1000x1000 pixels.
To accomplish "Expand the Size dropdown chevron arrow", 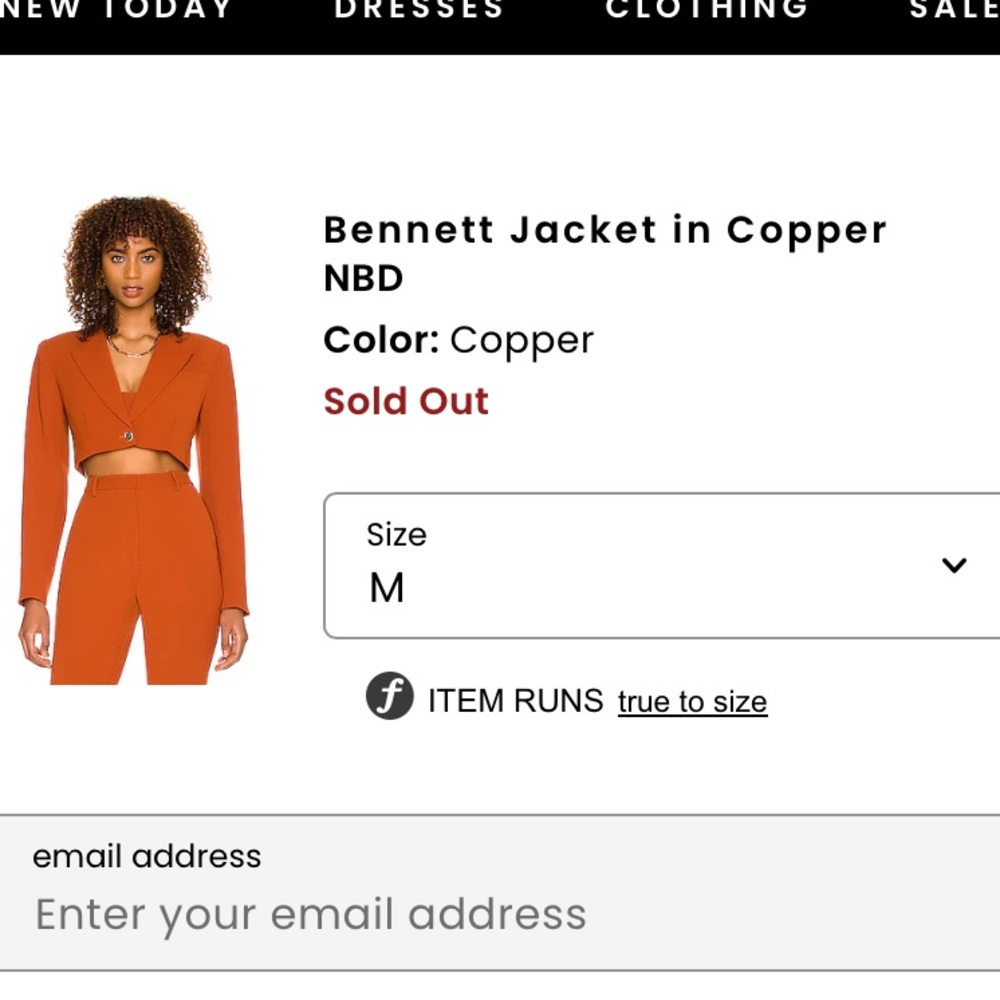I will (954, 566).
